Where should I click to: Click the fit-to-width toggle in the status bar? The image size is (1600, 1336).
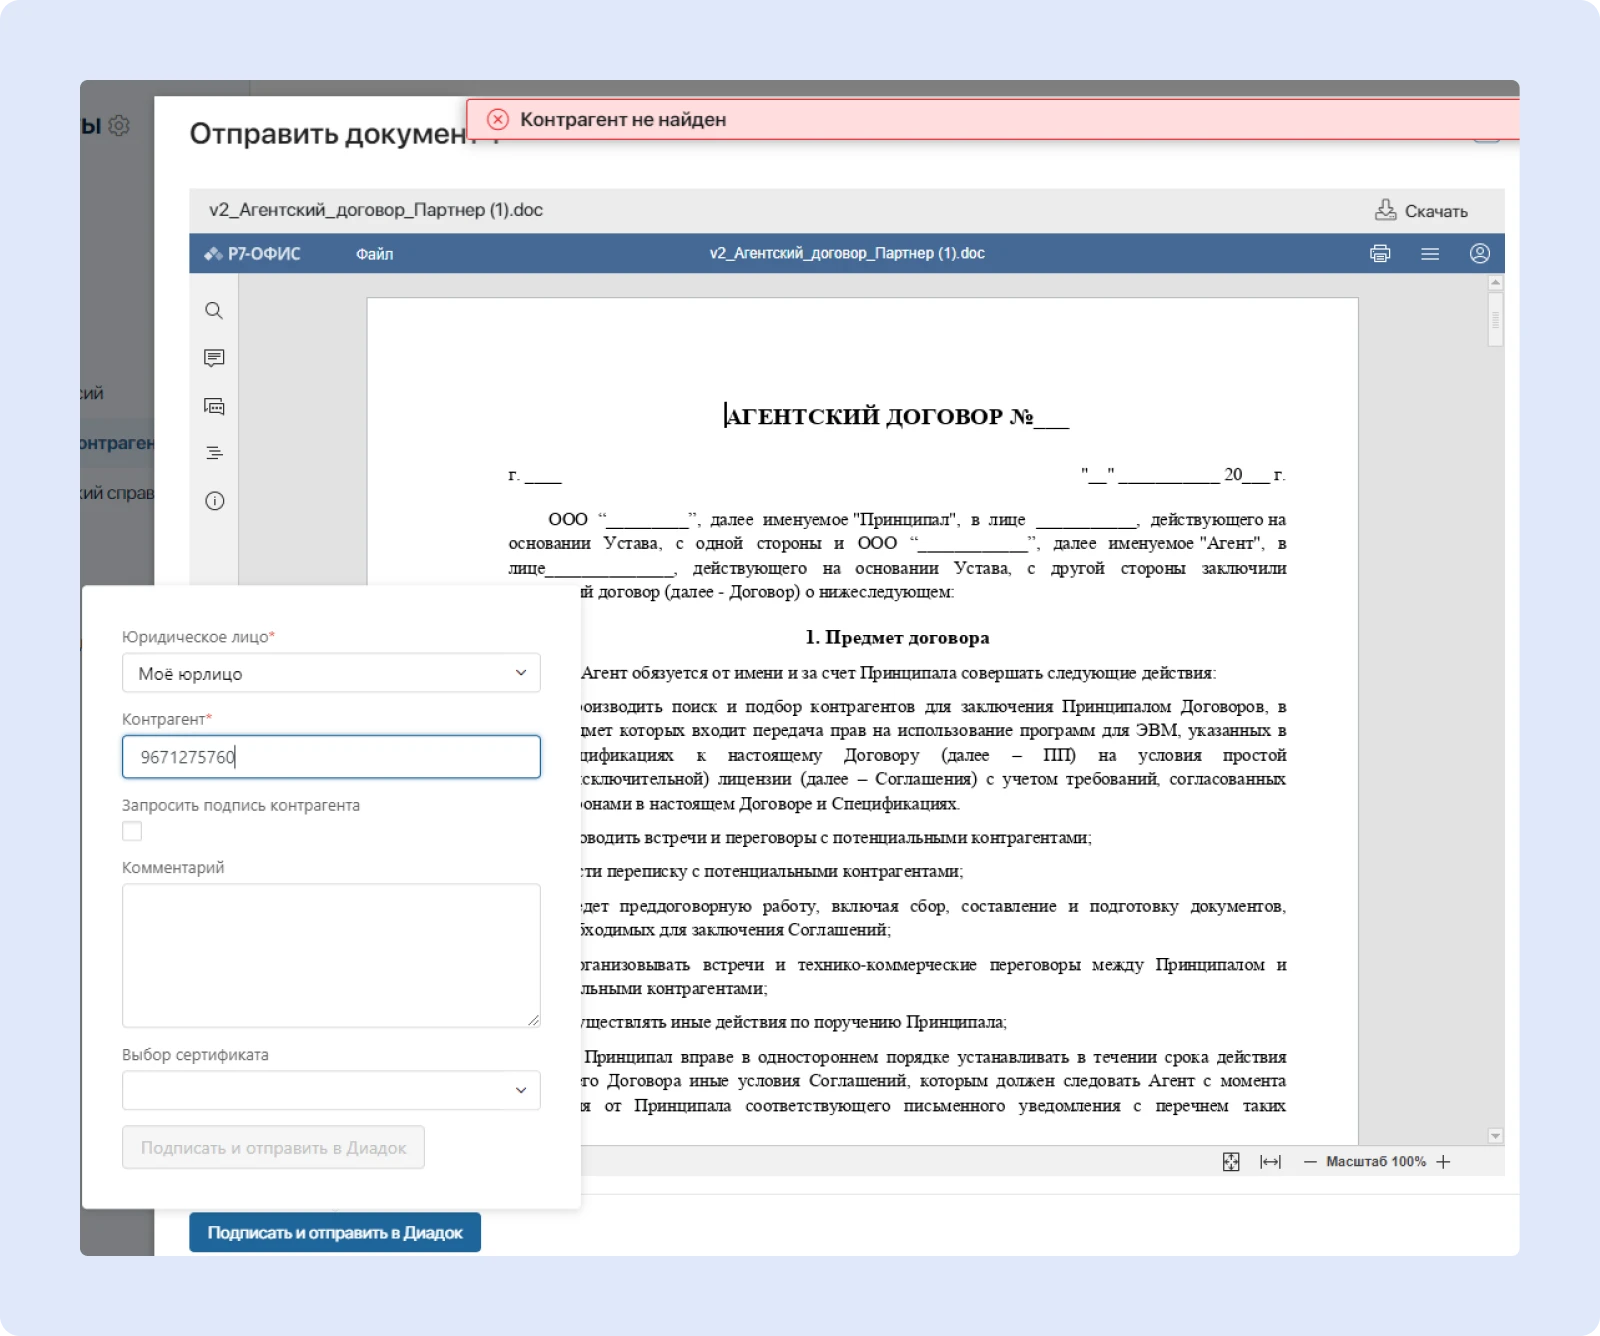1271,1162
